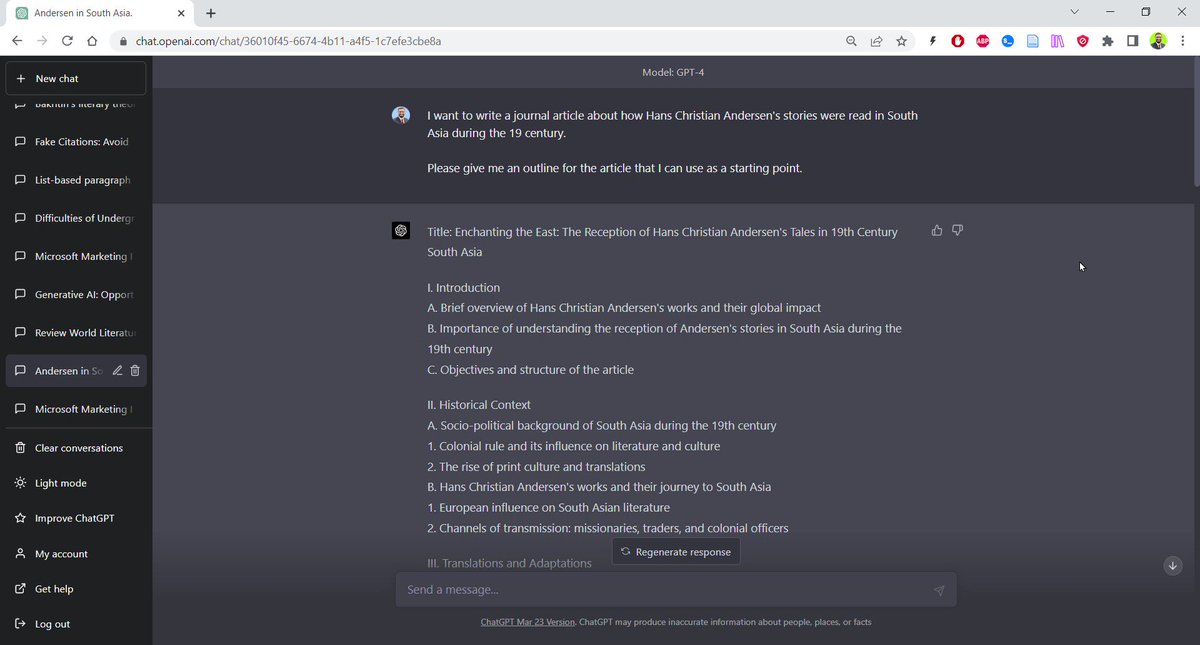Click the lock site-info icon

(x=124, y=42)
